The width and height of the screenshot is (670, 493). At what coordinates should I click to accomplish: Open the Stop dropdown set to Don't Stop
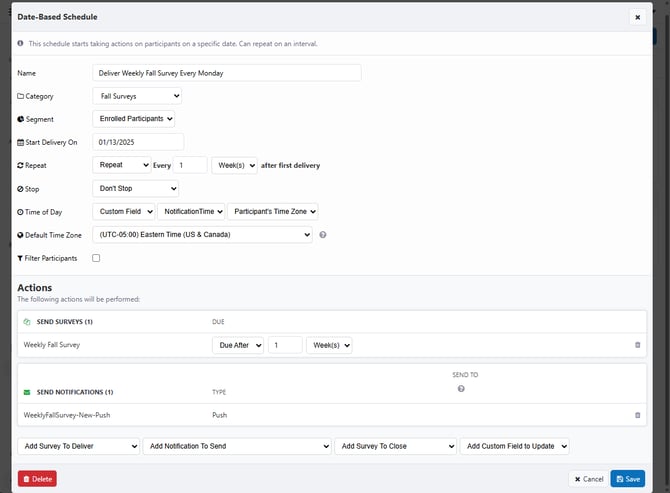click(135, 188)
